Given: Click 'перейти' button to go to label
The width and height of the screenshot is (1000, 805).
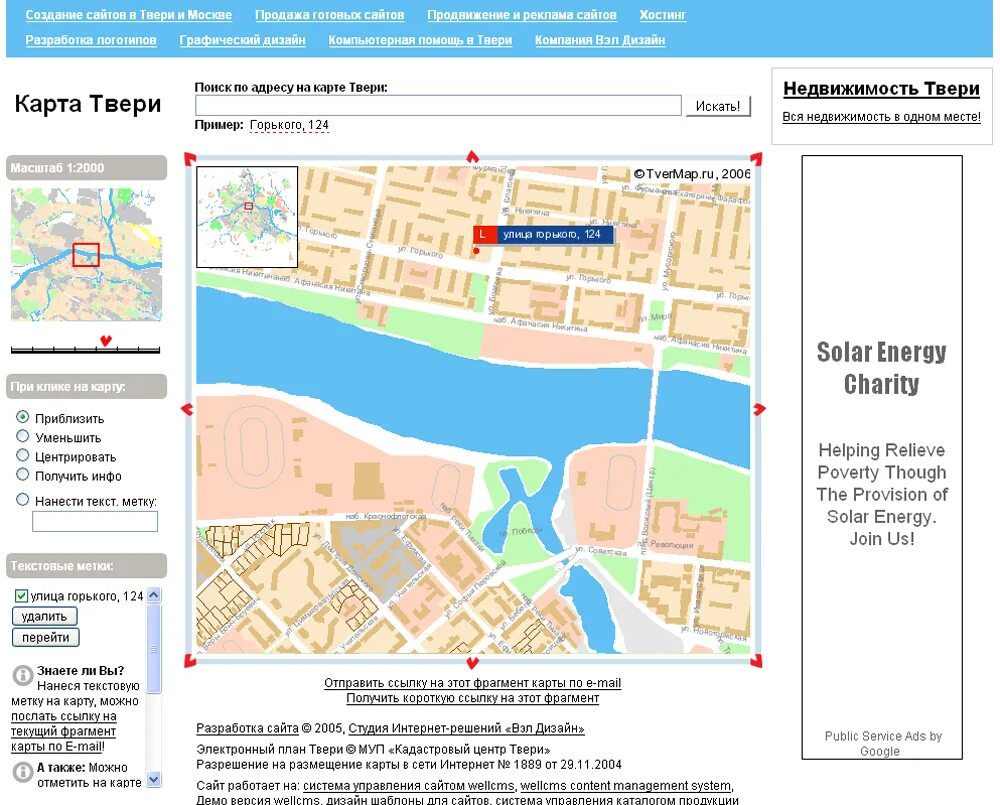Looking at the screenshot, I should [x=45, y=637].
